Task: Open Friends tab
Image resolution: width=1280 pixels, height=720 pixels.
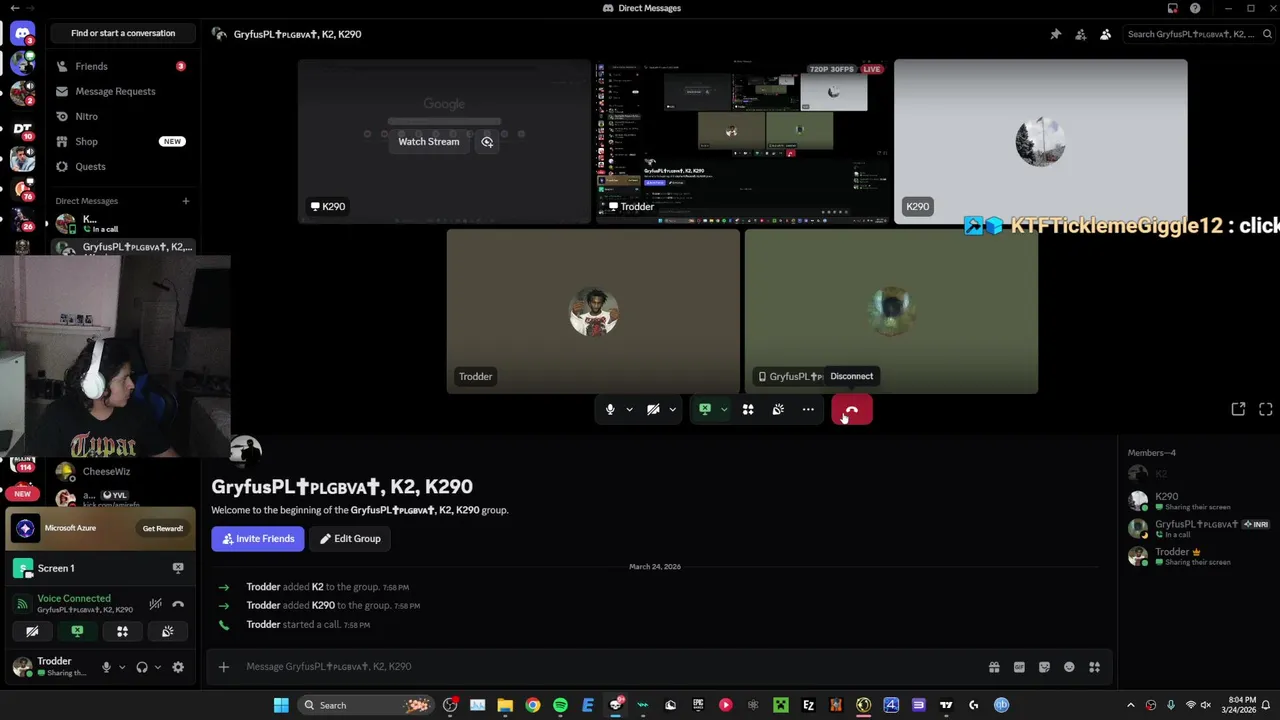Action: 121,66
